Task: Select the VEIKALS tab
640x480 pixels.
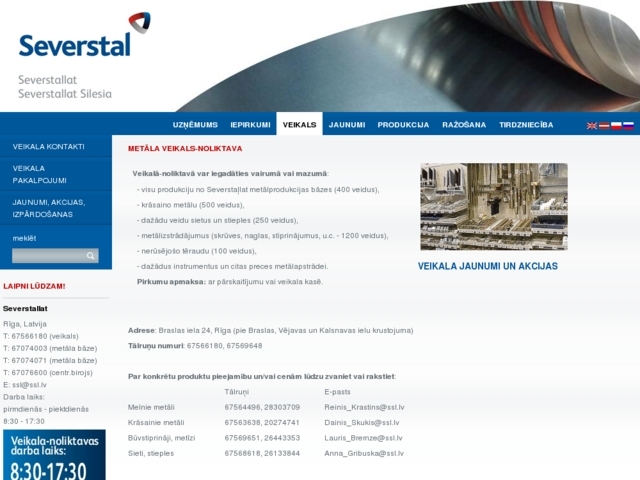Action: [x=299, y=125]
